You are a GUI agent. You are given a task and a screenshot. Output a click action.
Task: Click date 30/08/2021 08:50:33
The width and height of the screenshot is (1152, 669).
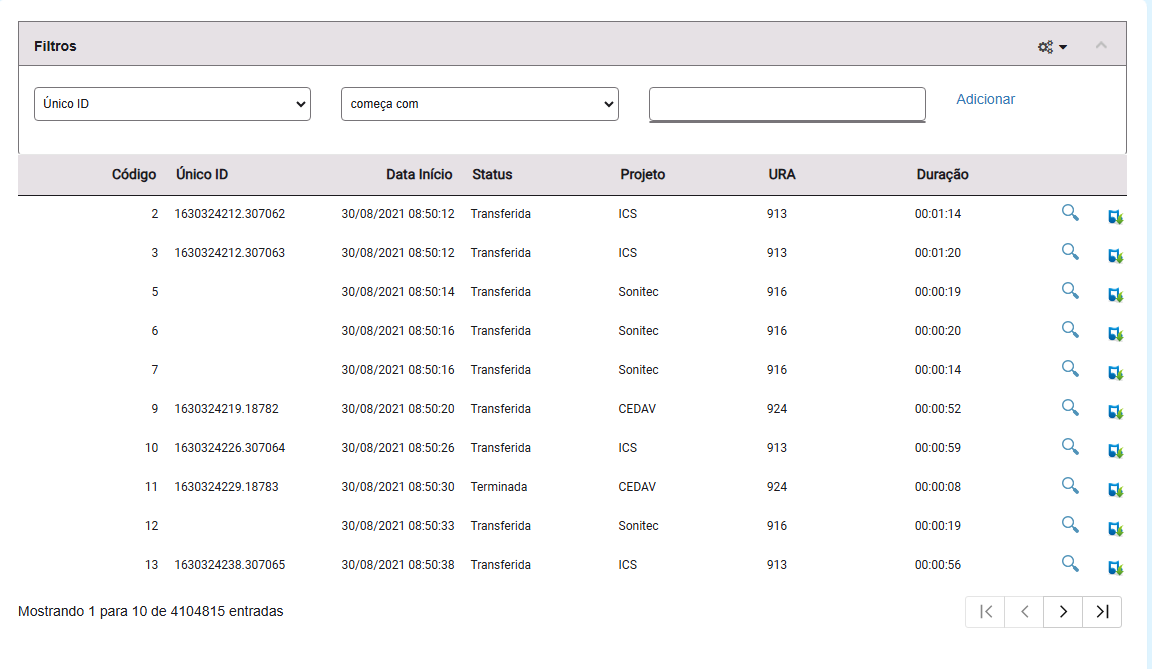398,526
